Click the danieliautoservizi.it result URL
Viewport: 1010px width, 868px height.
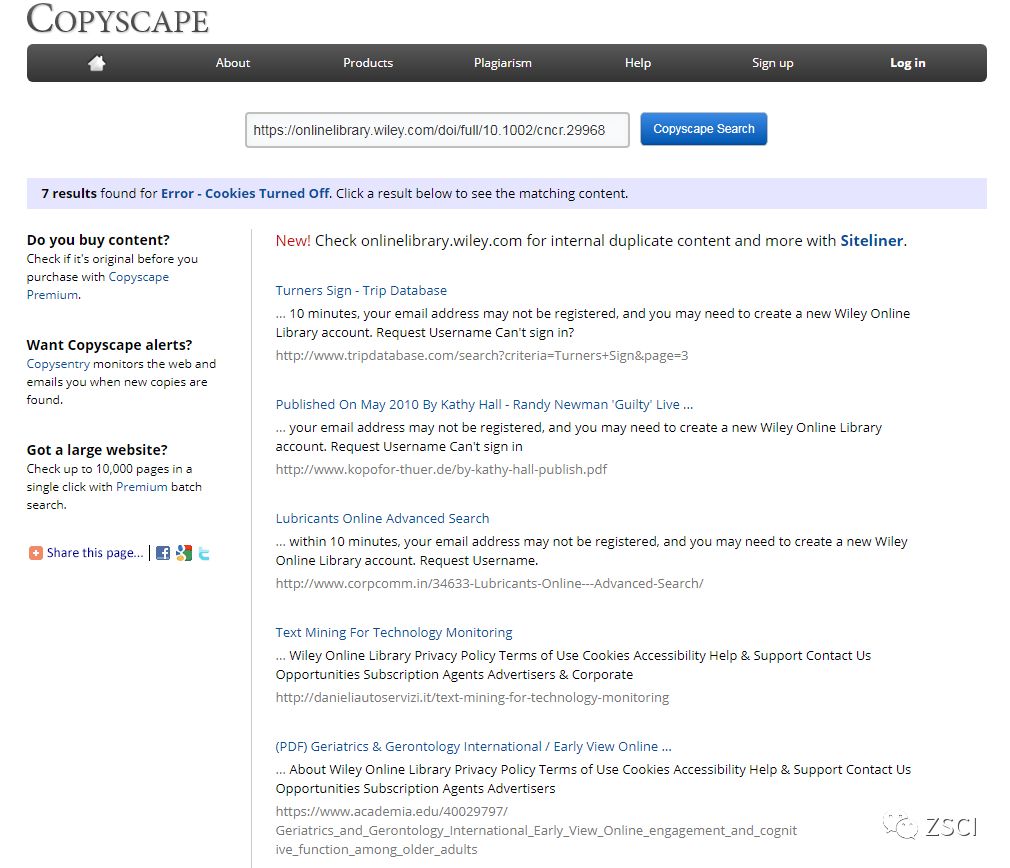coord(472,697)
